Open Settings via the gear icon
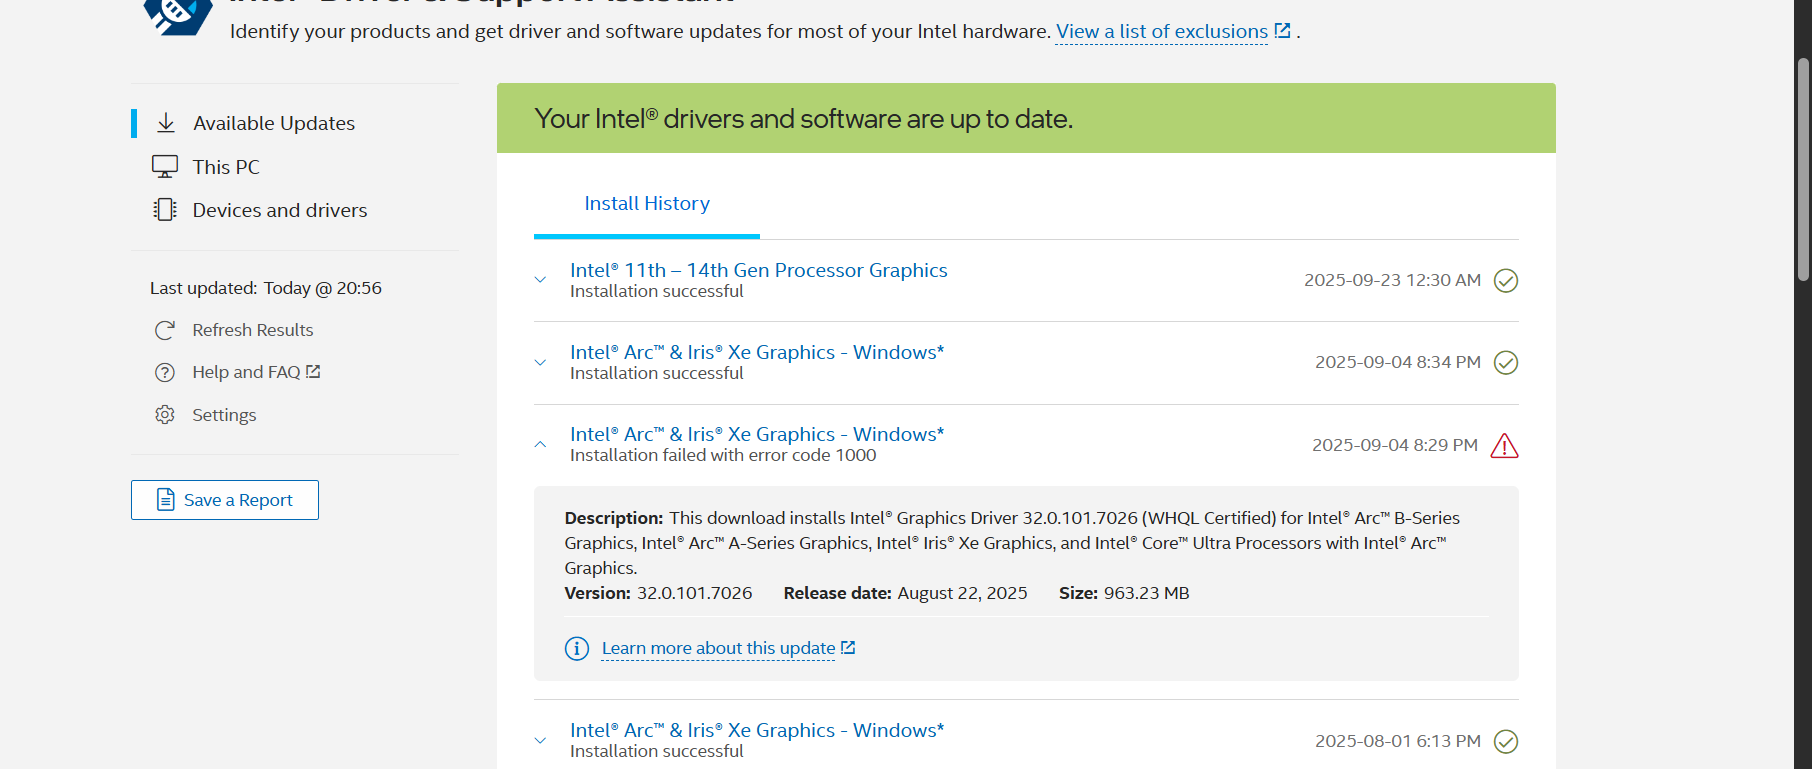 (165, 415)
